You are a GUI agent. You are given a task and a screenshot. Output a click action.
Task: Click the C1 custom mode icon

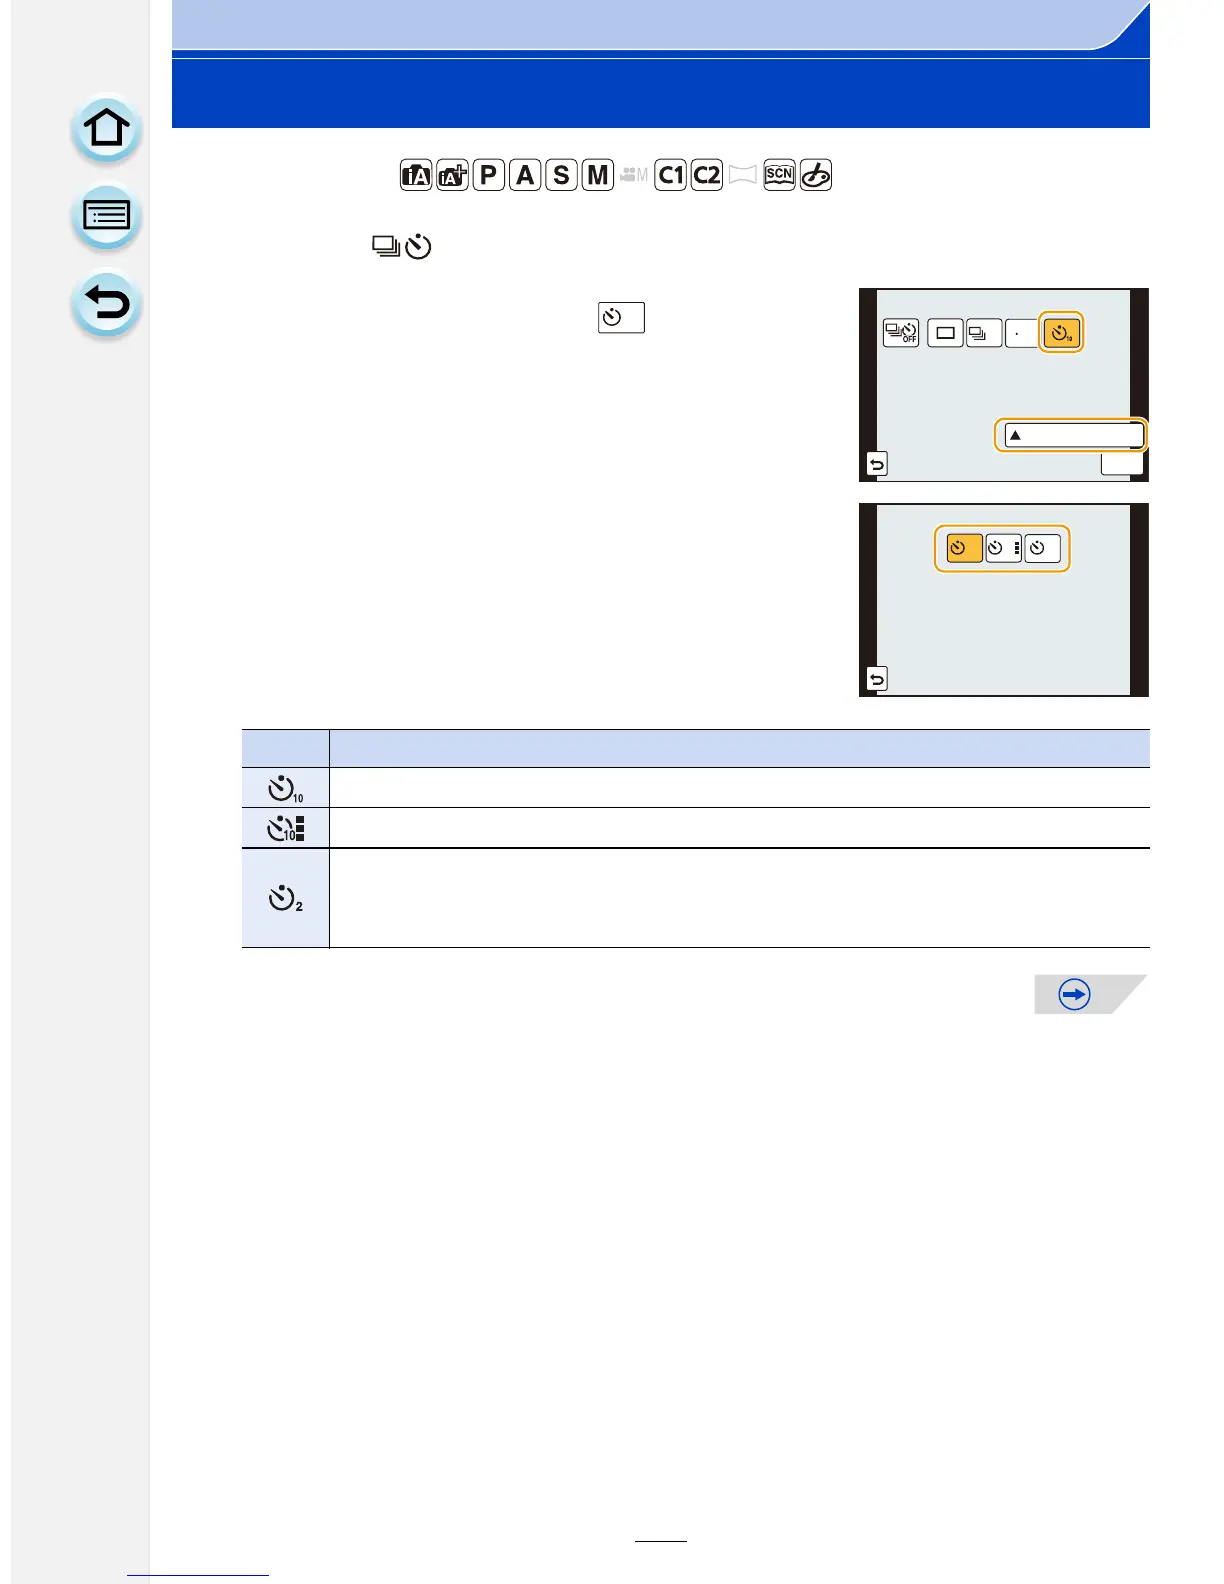click(670, 175)
